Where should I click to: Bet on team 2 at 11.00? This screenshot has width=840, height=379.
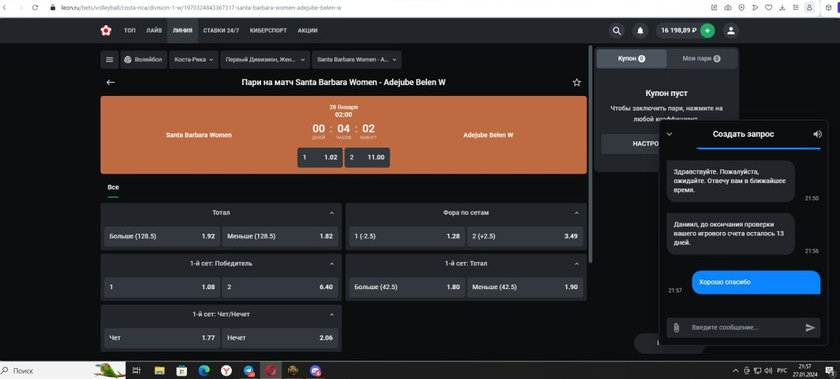pos(367,158)
